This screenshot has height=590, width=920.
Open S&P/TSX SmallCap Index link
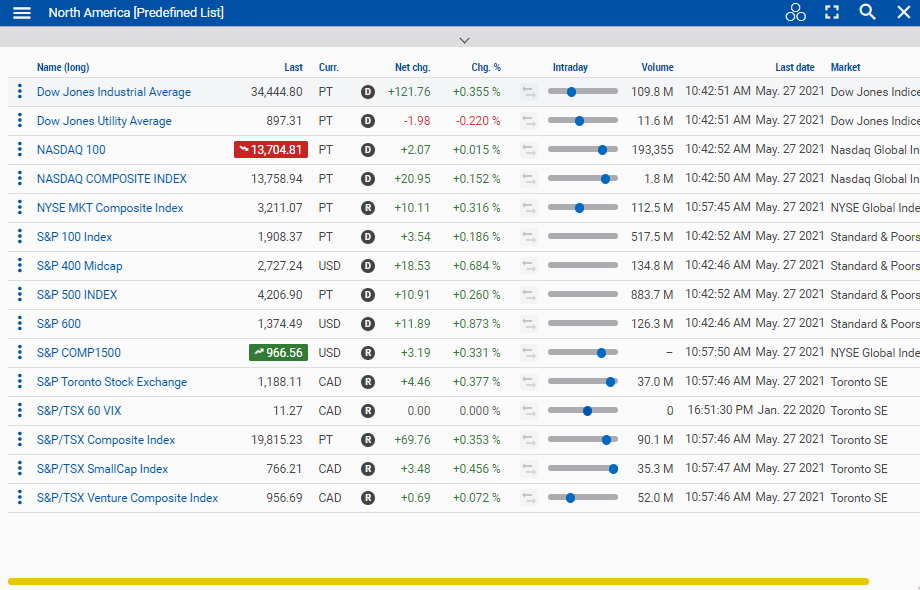click(x=103, y=469)
